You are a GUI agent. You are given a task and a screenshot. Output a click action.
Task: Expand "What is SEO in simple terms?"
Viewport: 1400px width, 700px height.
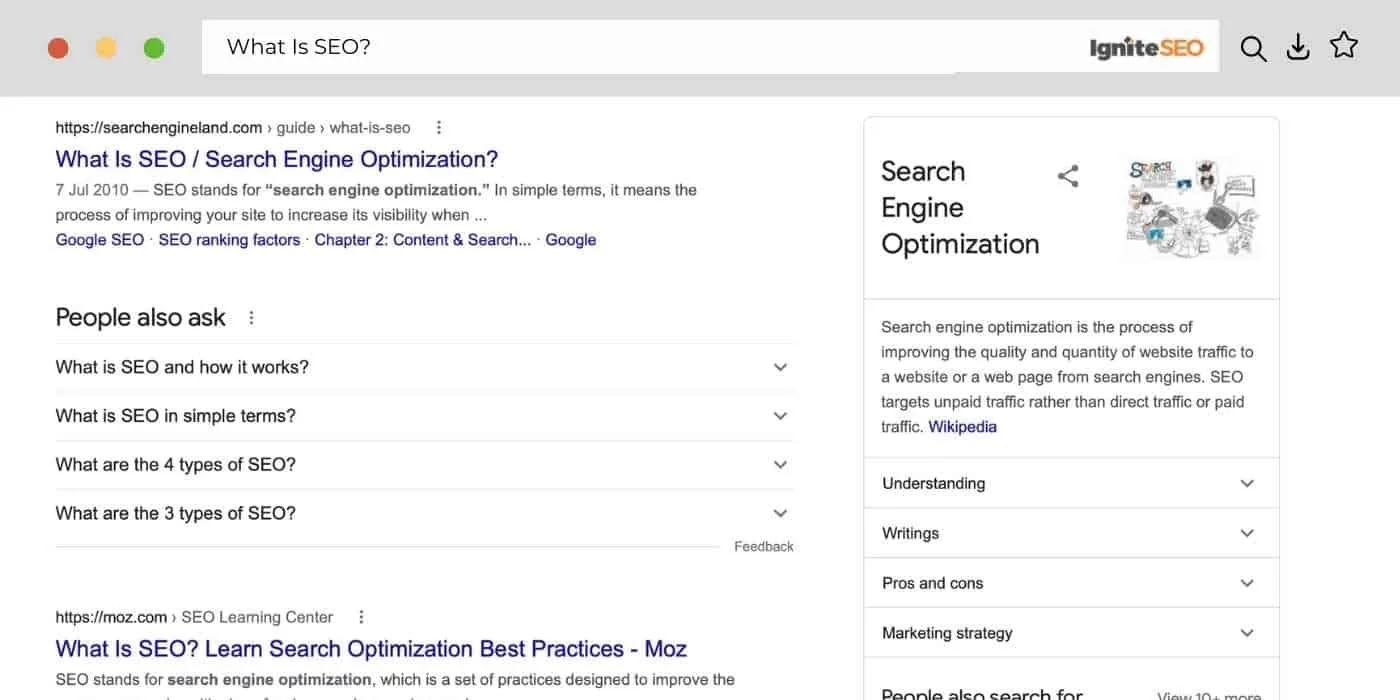780,416
